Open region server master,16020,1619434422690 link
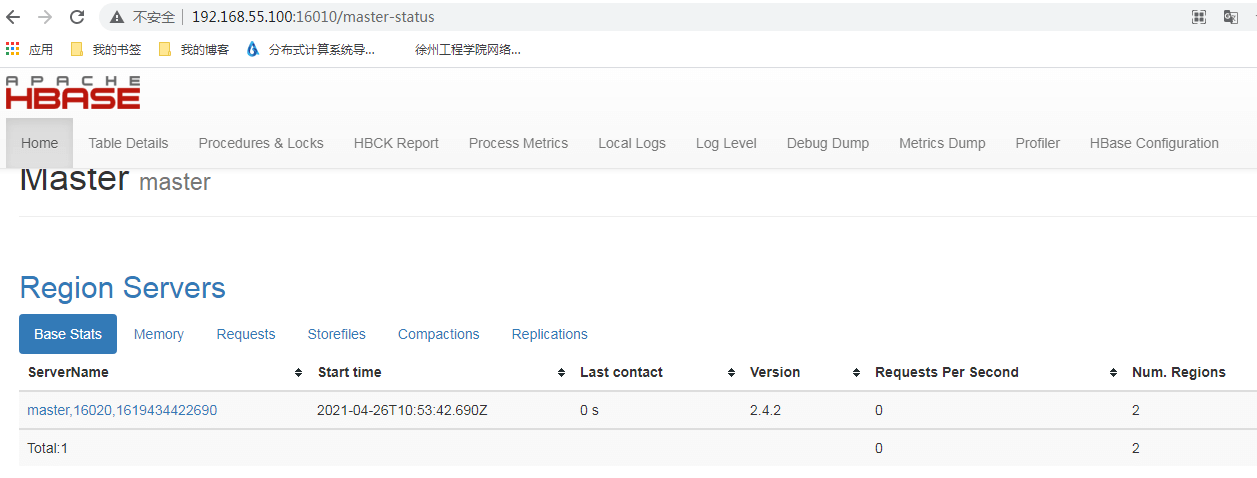1257x478 pixels. (122, 410)
